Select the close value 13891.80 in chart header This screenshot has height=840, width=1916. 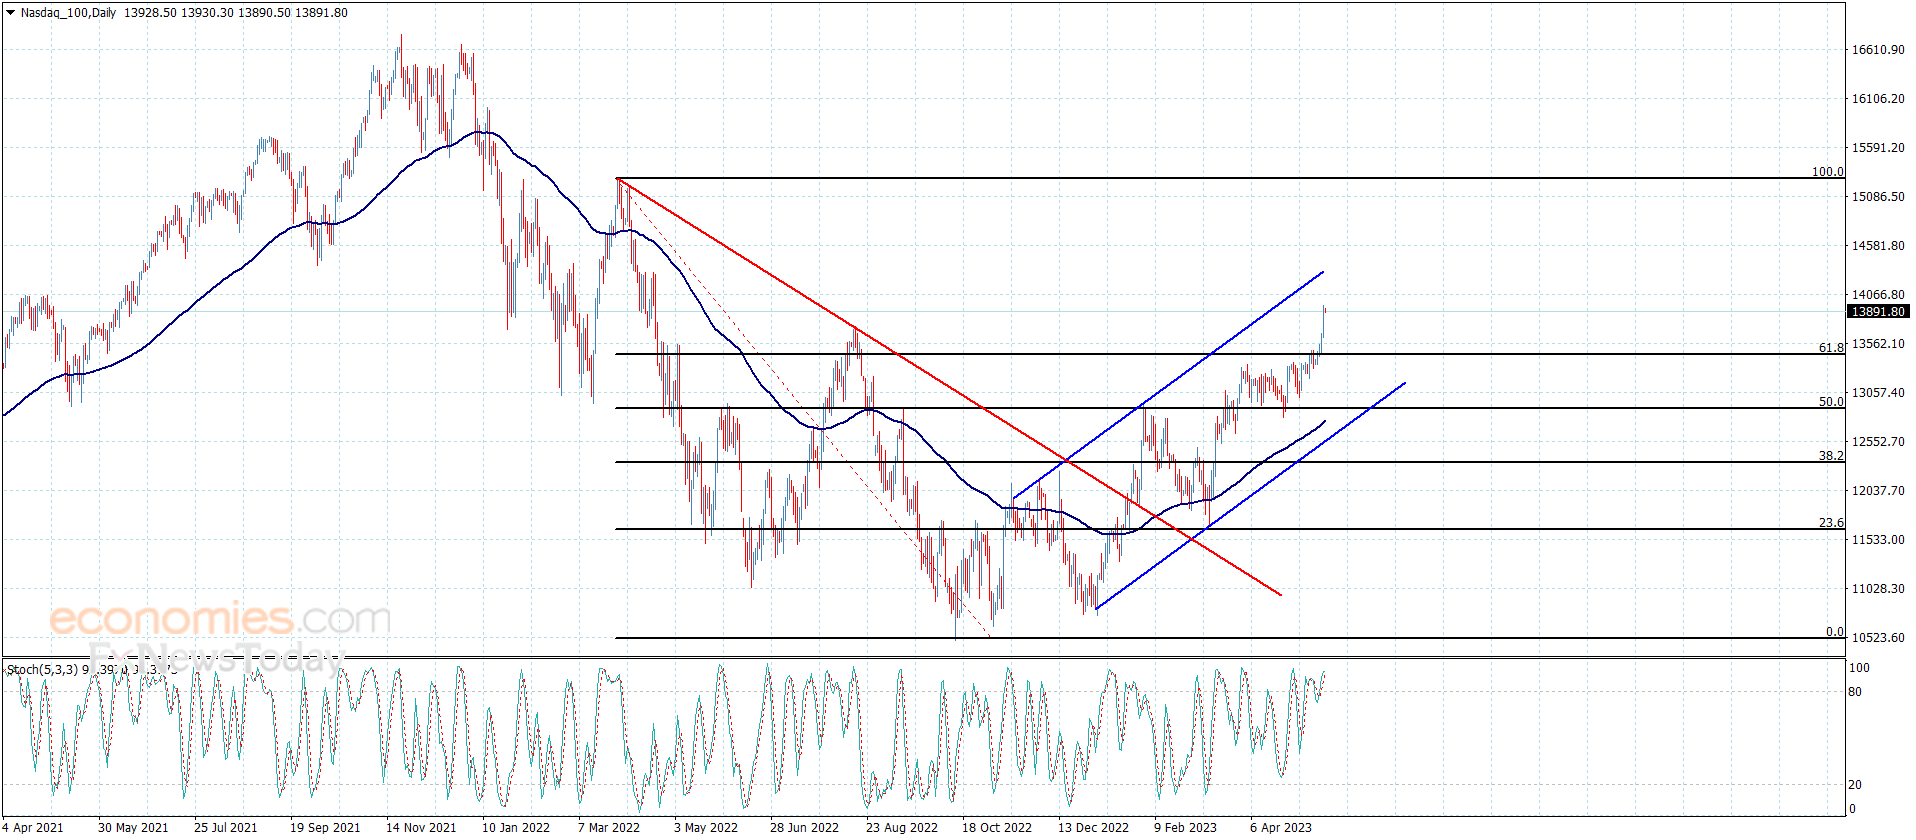pos(321,13)
